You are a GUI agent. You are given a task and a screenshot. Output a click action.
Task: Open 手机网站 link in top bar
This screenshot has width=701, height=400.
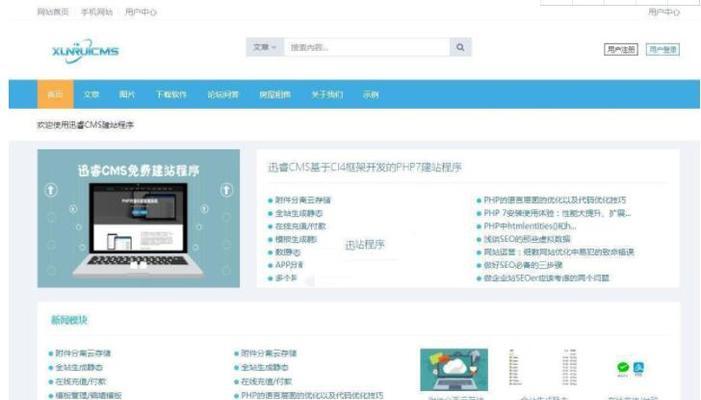coord(97,12)
